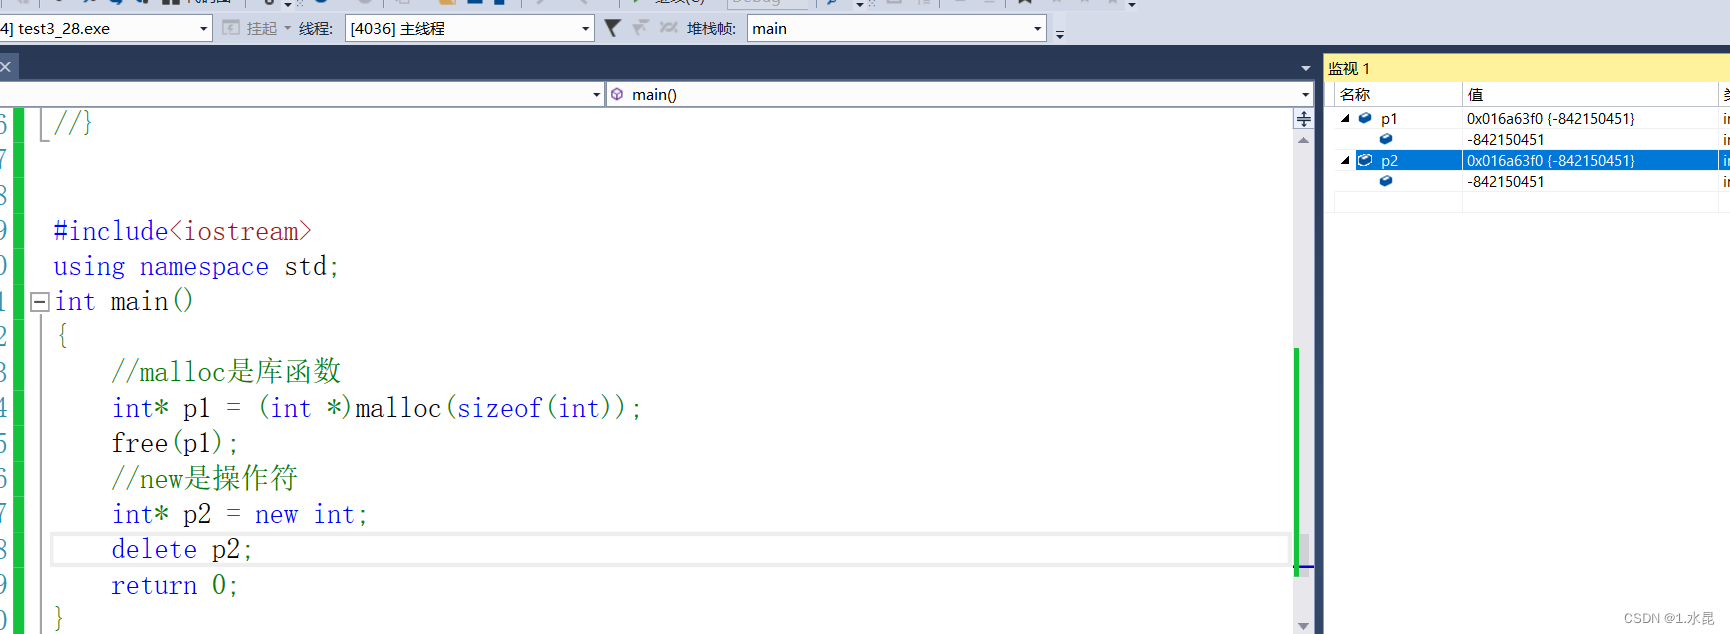1730x634 pixels.
Task: Click the greyed switch-thread icon before 堆栈帧
Action: pos(668,28)
